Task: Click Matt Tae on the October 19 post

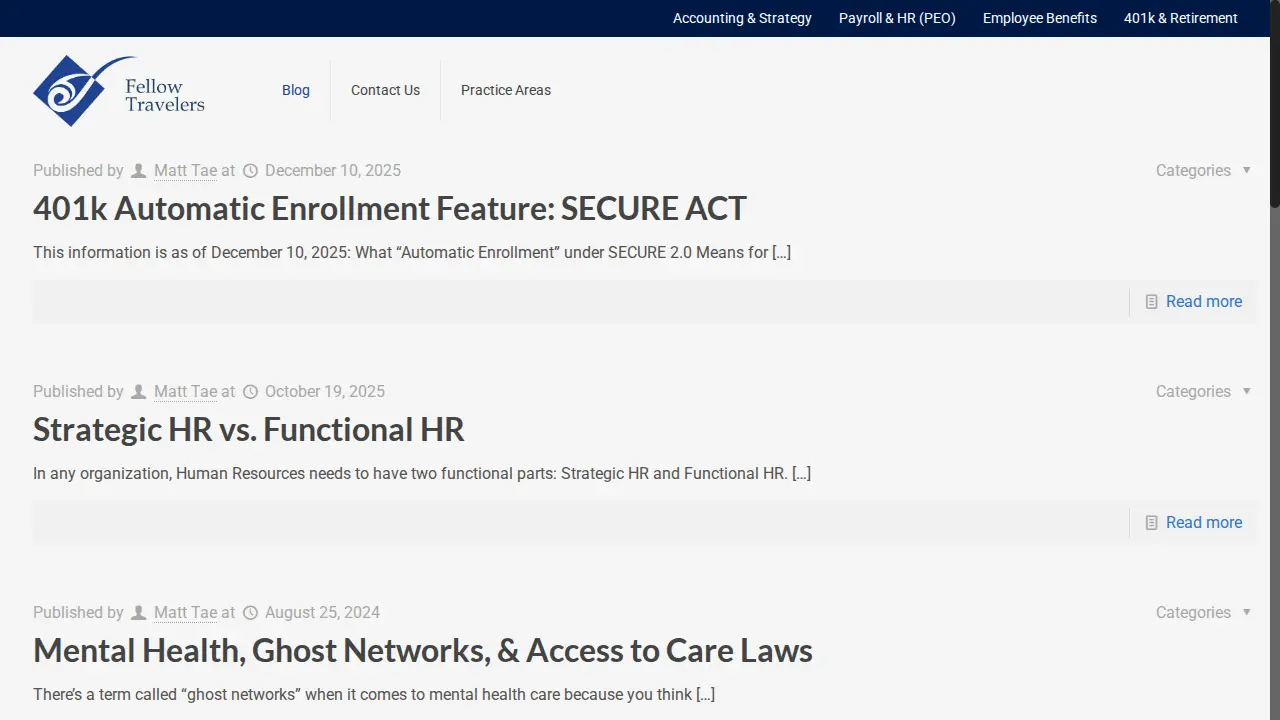Action: click(185, 392)
